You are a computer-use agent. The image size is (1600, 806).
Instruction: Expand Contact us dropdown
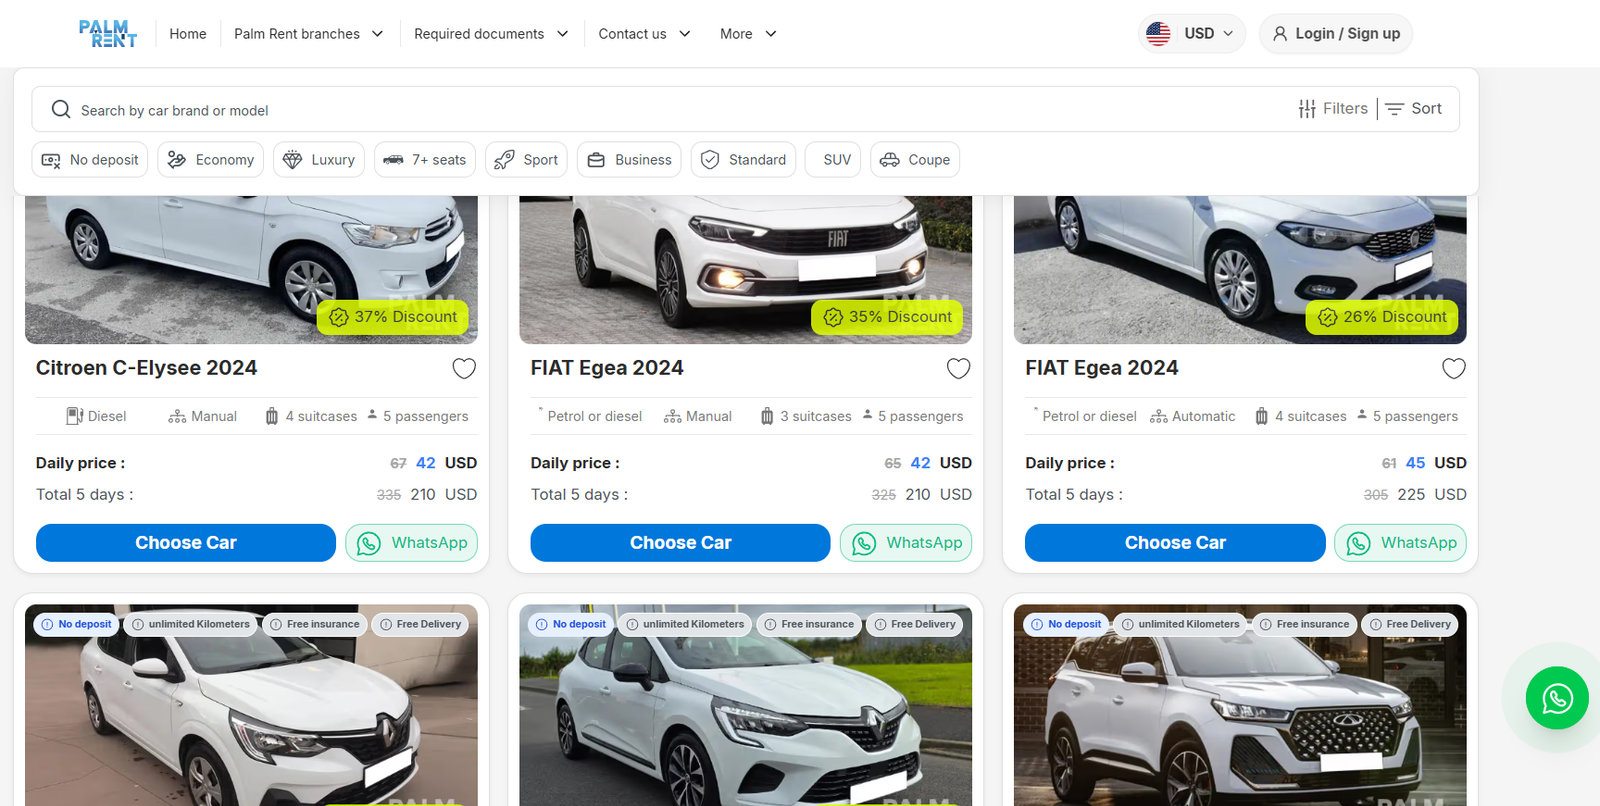[644, 34]
